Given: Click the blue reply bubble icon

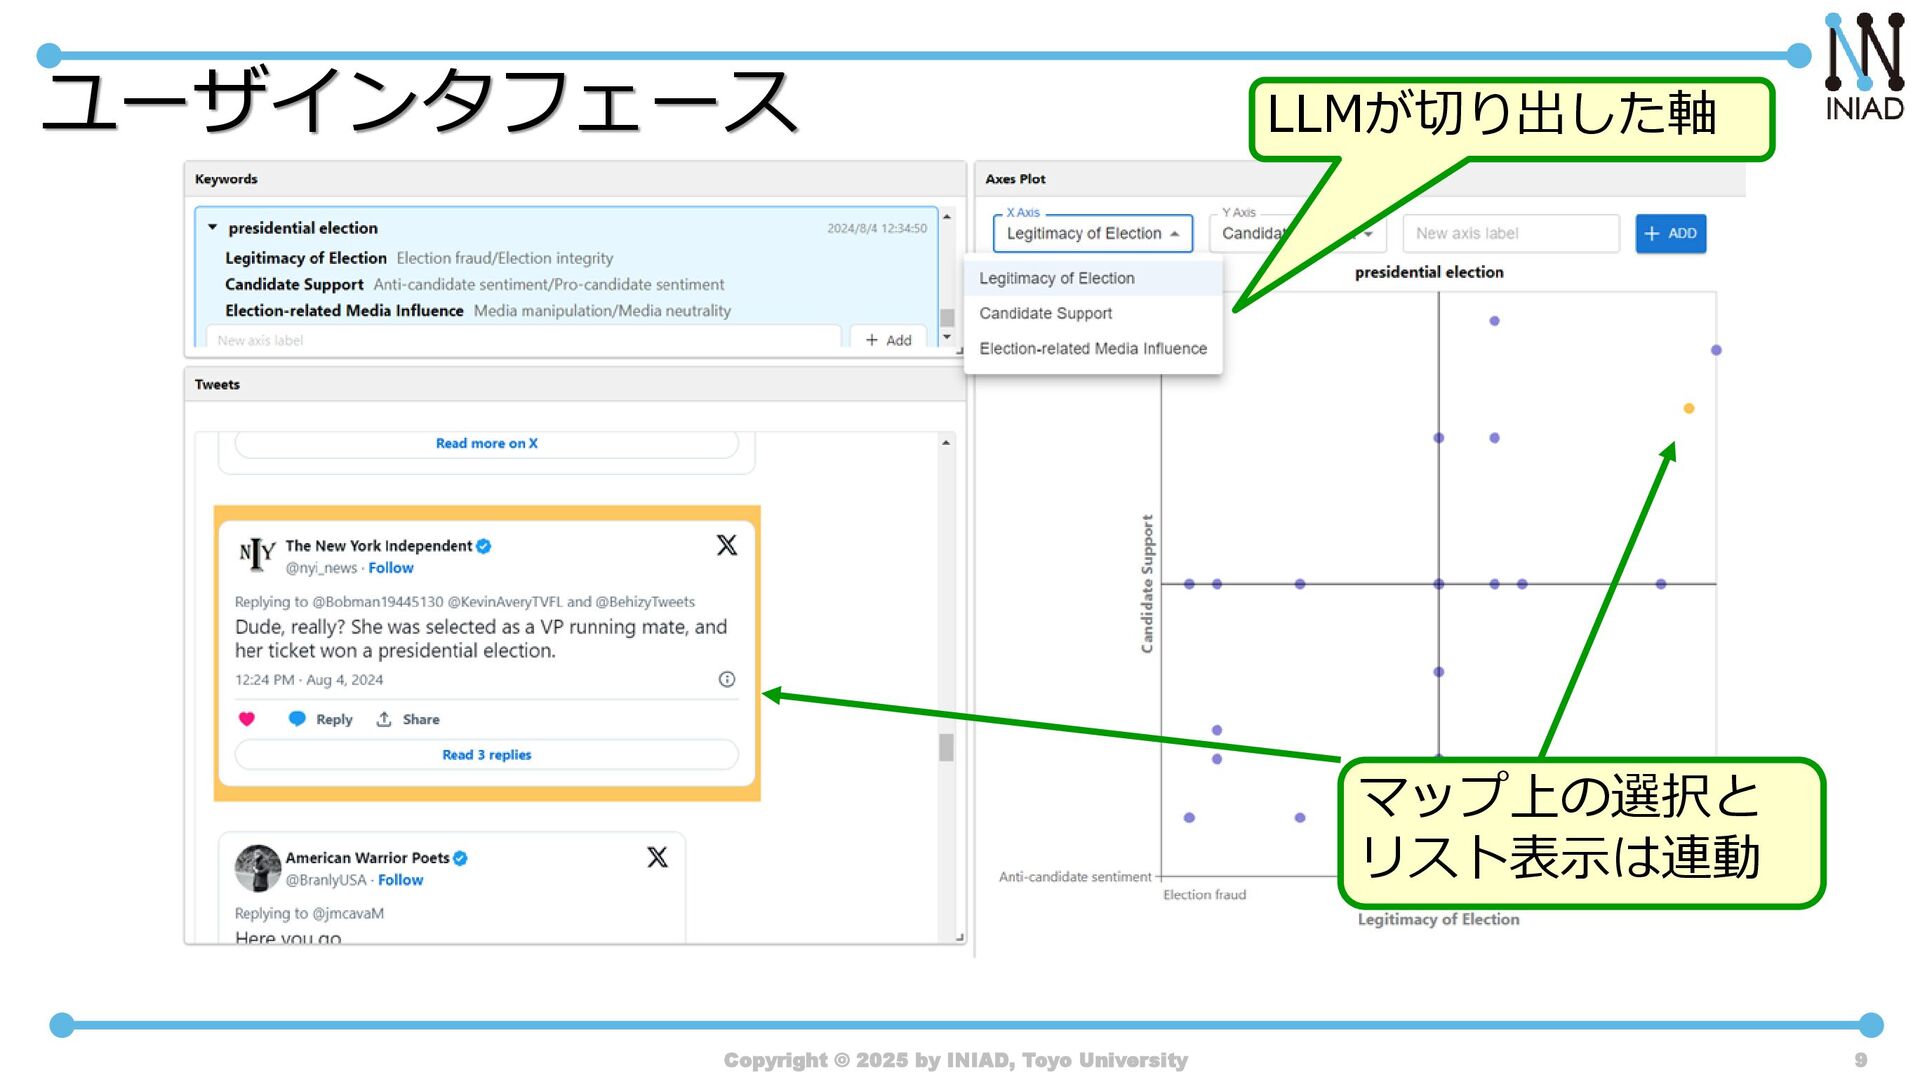Looking at the screenshot, I should [297, 719].
